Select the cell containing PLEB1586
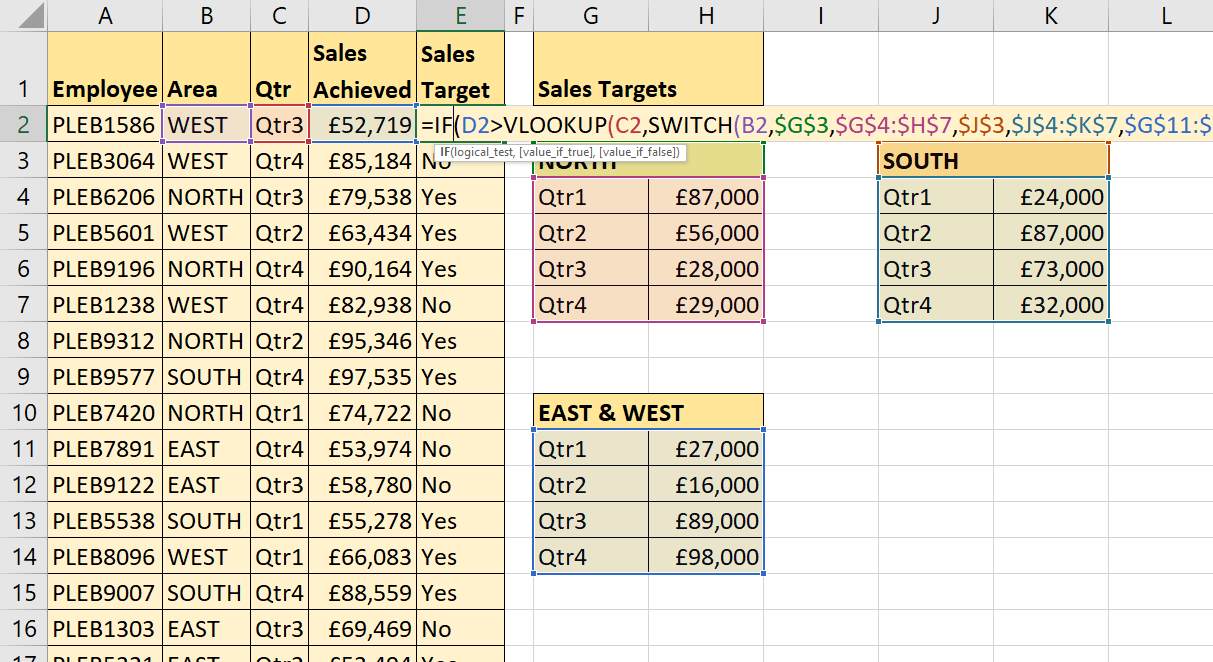Image resolution: width=1213 pixels, height=662 pixels. (x=104, y=125)
